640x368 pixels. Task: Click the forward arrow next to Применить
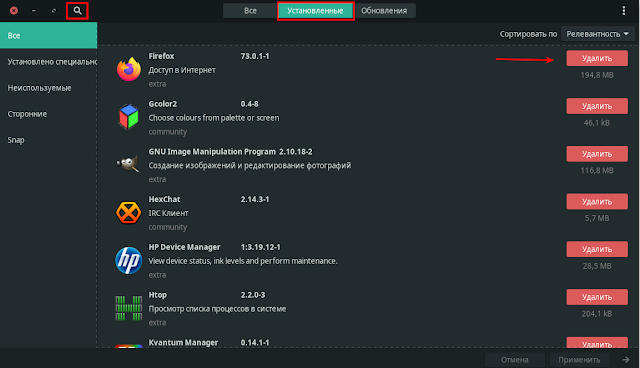pos(626,359)
